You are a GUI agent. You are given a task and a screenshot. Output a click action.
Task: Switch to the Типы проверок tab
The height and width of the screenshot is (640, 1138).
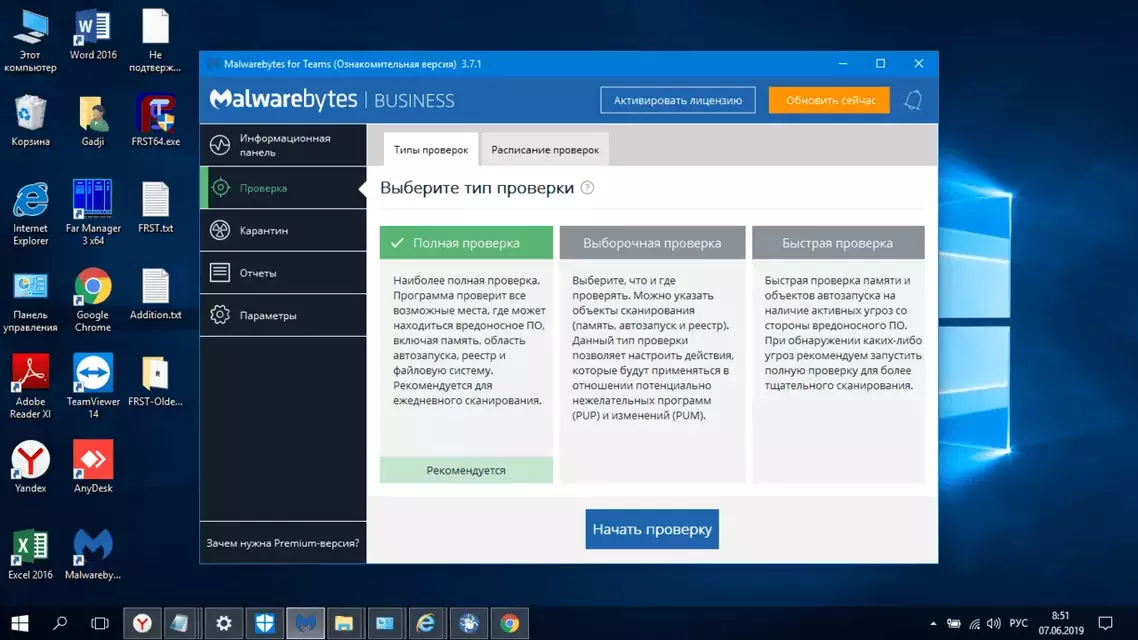click(x=430, y=149)
